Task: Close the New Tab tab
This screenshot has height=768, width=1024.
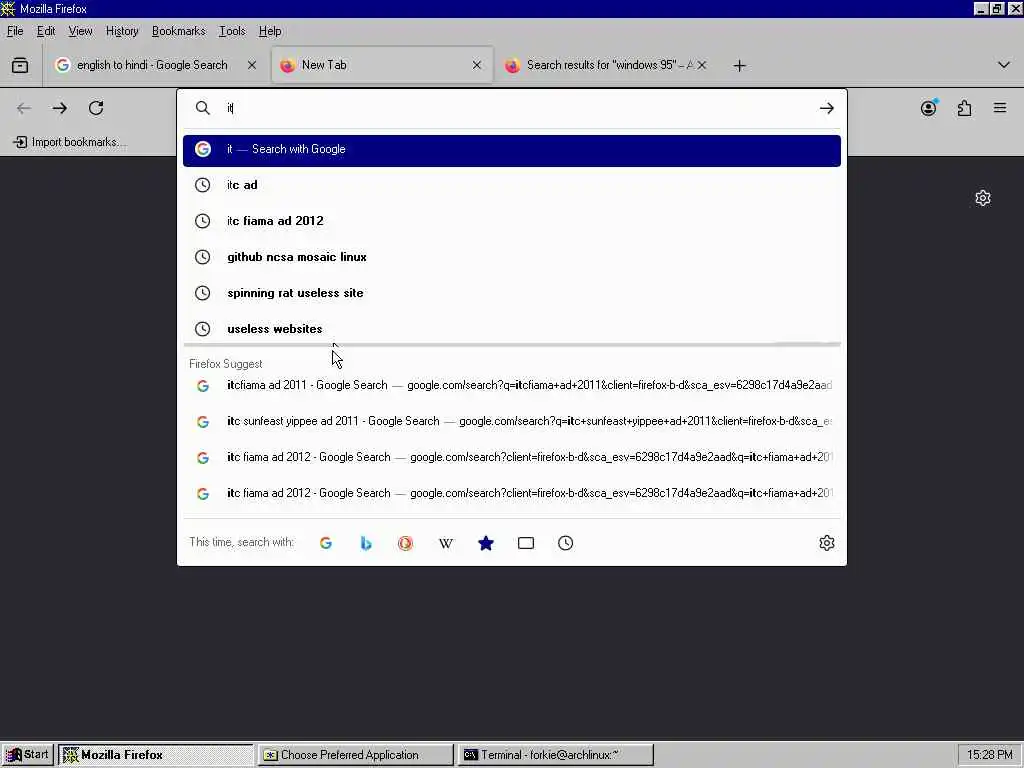Action: [477, 65]
